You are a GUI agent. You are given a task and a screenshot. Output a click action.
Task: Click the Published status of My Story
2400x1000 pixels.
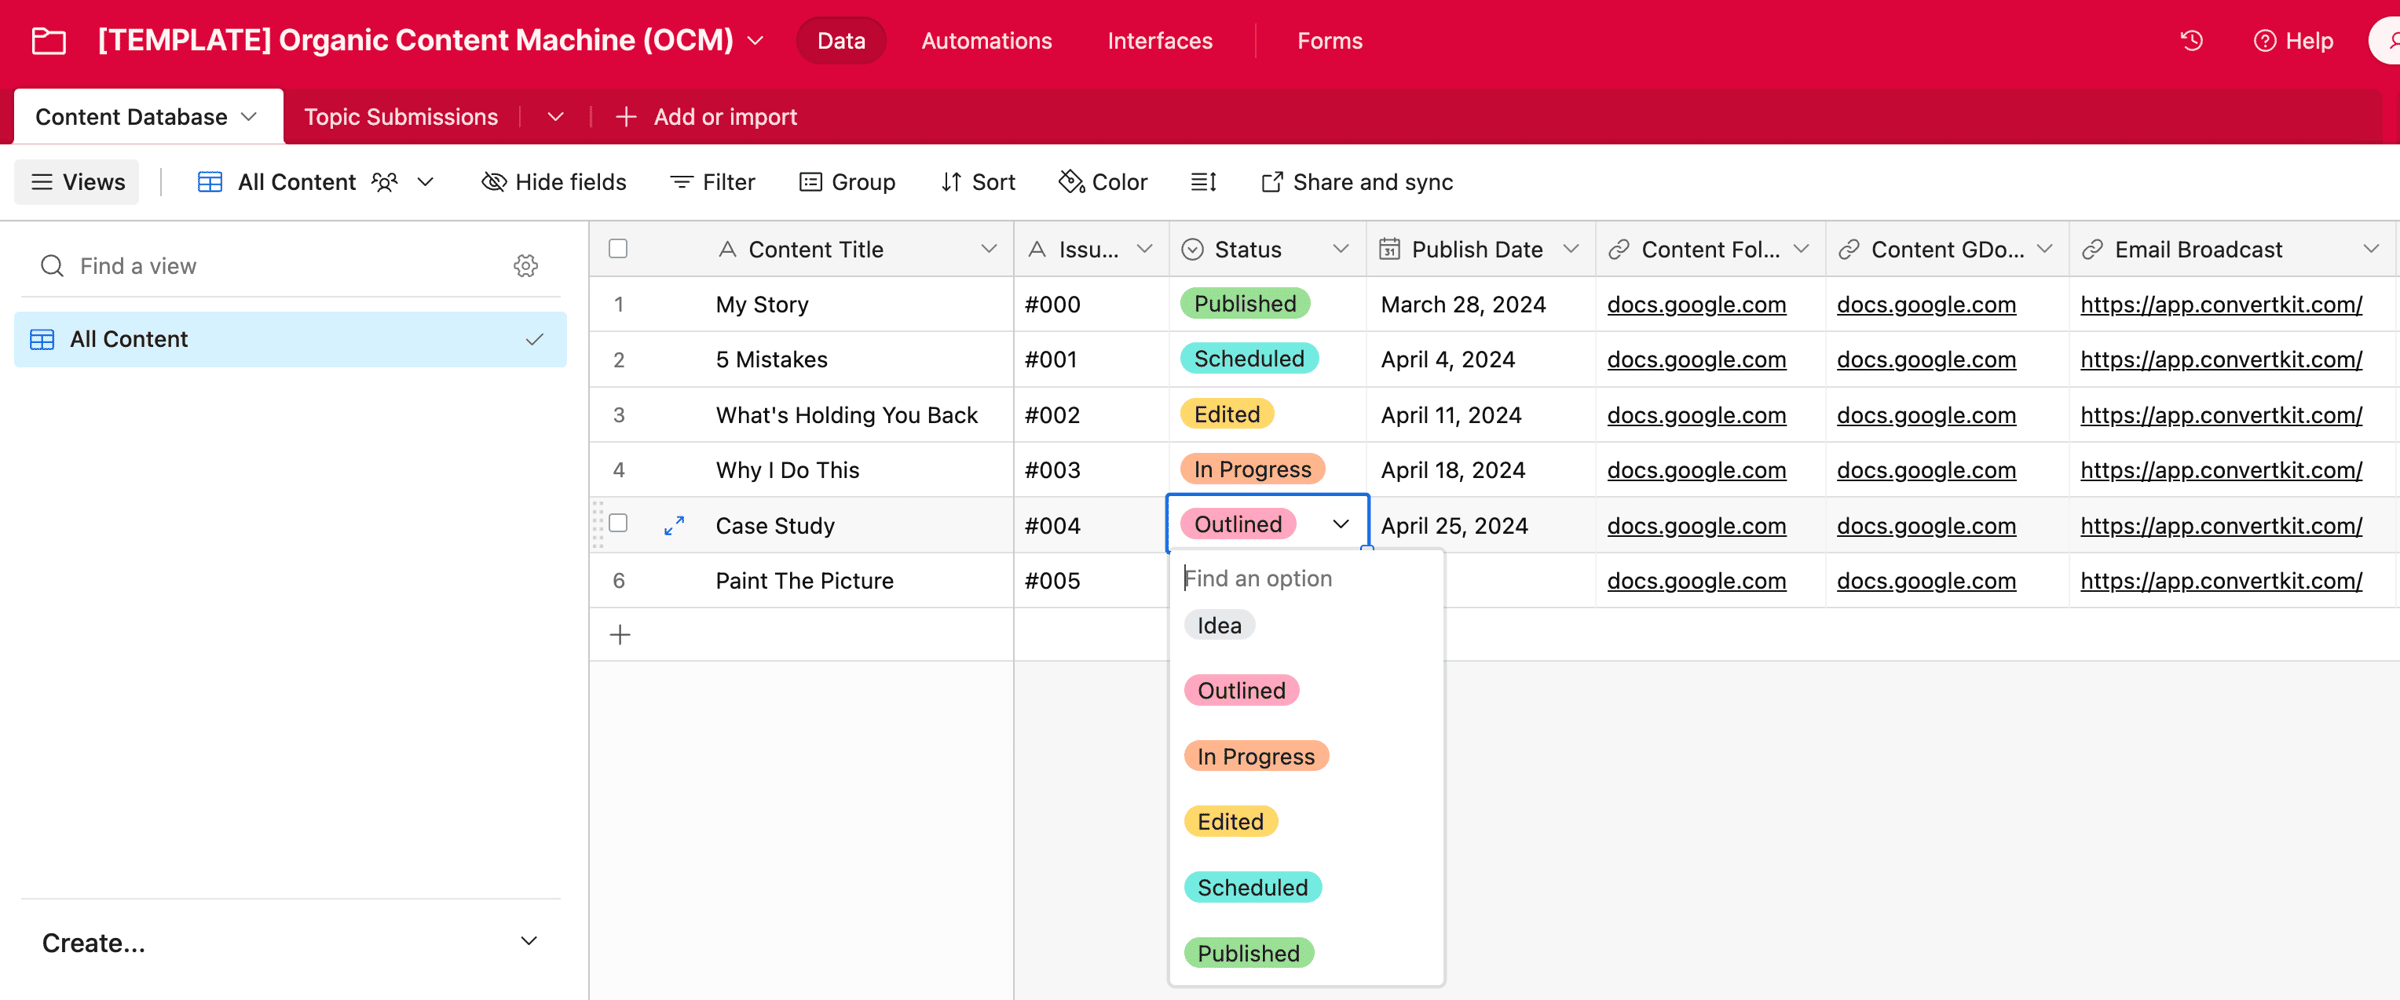coord(1245,303)
